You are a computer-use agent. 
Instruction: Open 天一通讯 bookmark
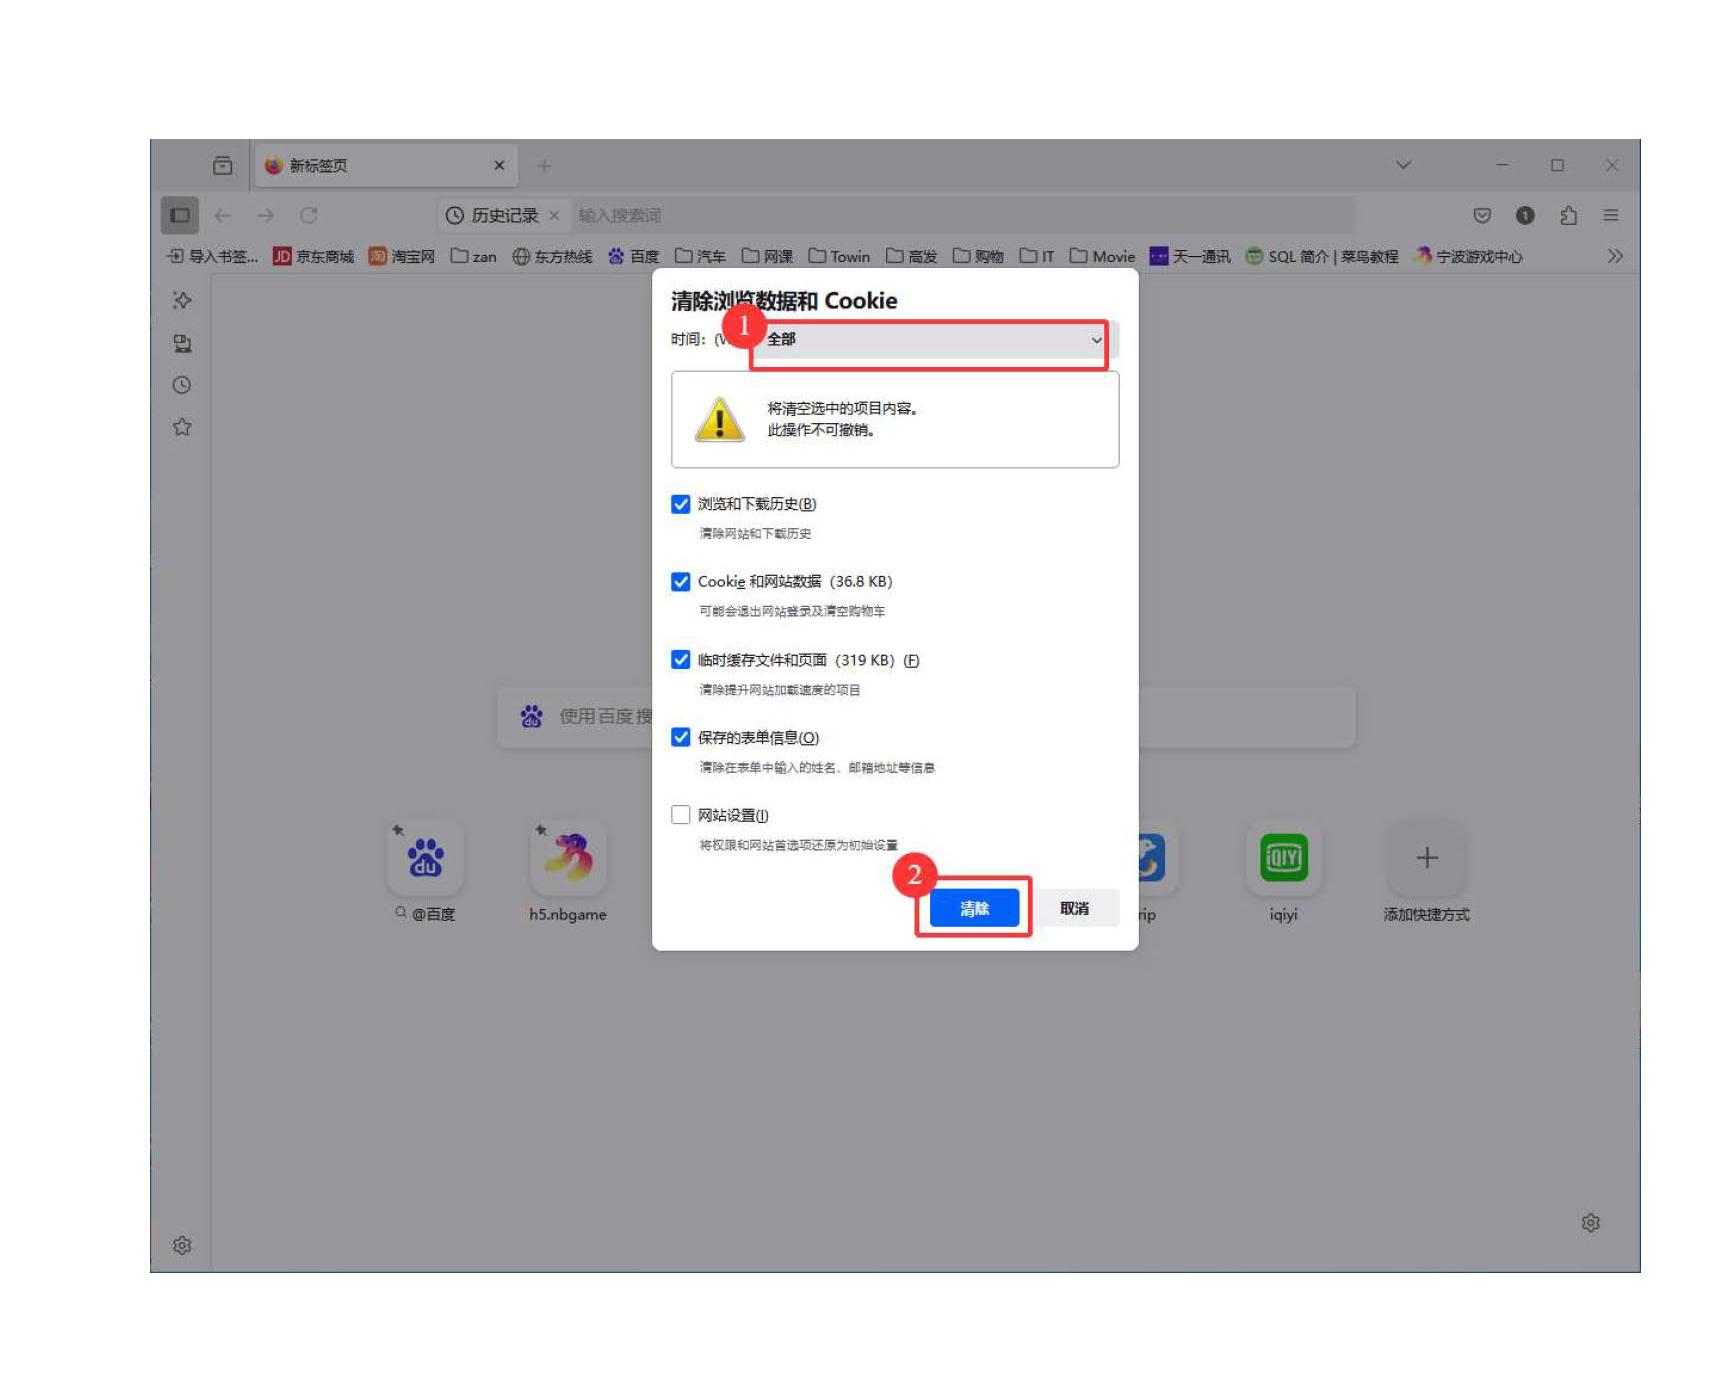pyautogui.click(x=1190, y=256)
